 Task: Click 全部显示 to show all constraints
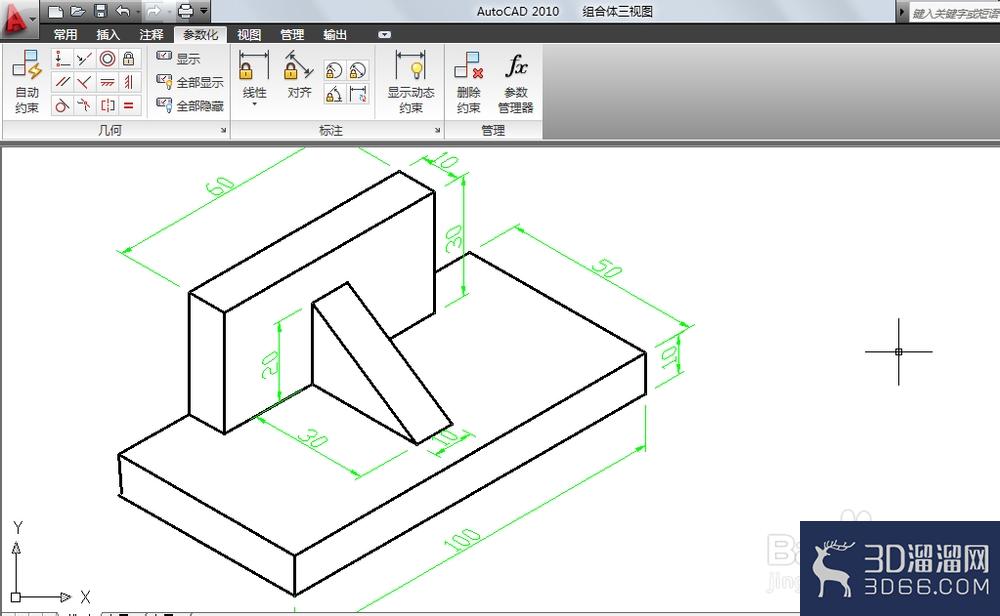[x=190, y=82]
